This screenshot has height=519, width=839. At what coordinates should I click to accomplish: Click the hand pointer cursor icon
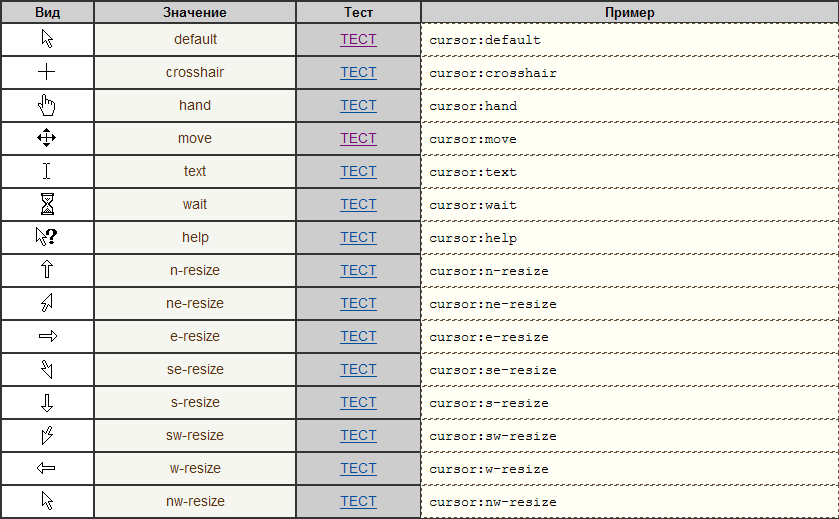coord(47,105)
